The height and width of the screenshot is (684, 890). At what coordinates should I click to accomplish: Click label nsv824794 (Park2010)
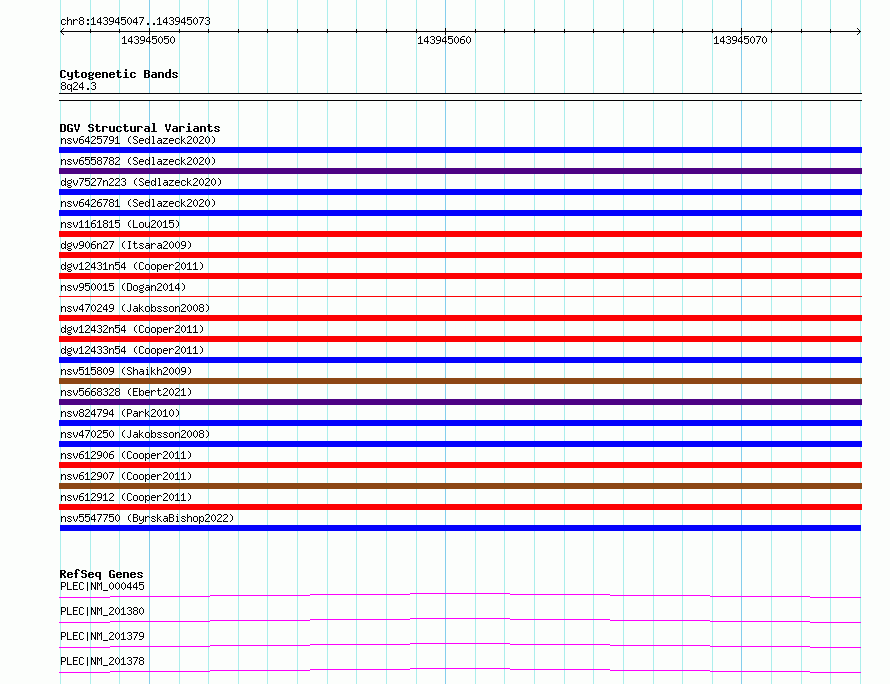(120, 413)
